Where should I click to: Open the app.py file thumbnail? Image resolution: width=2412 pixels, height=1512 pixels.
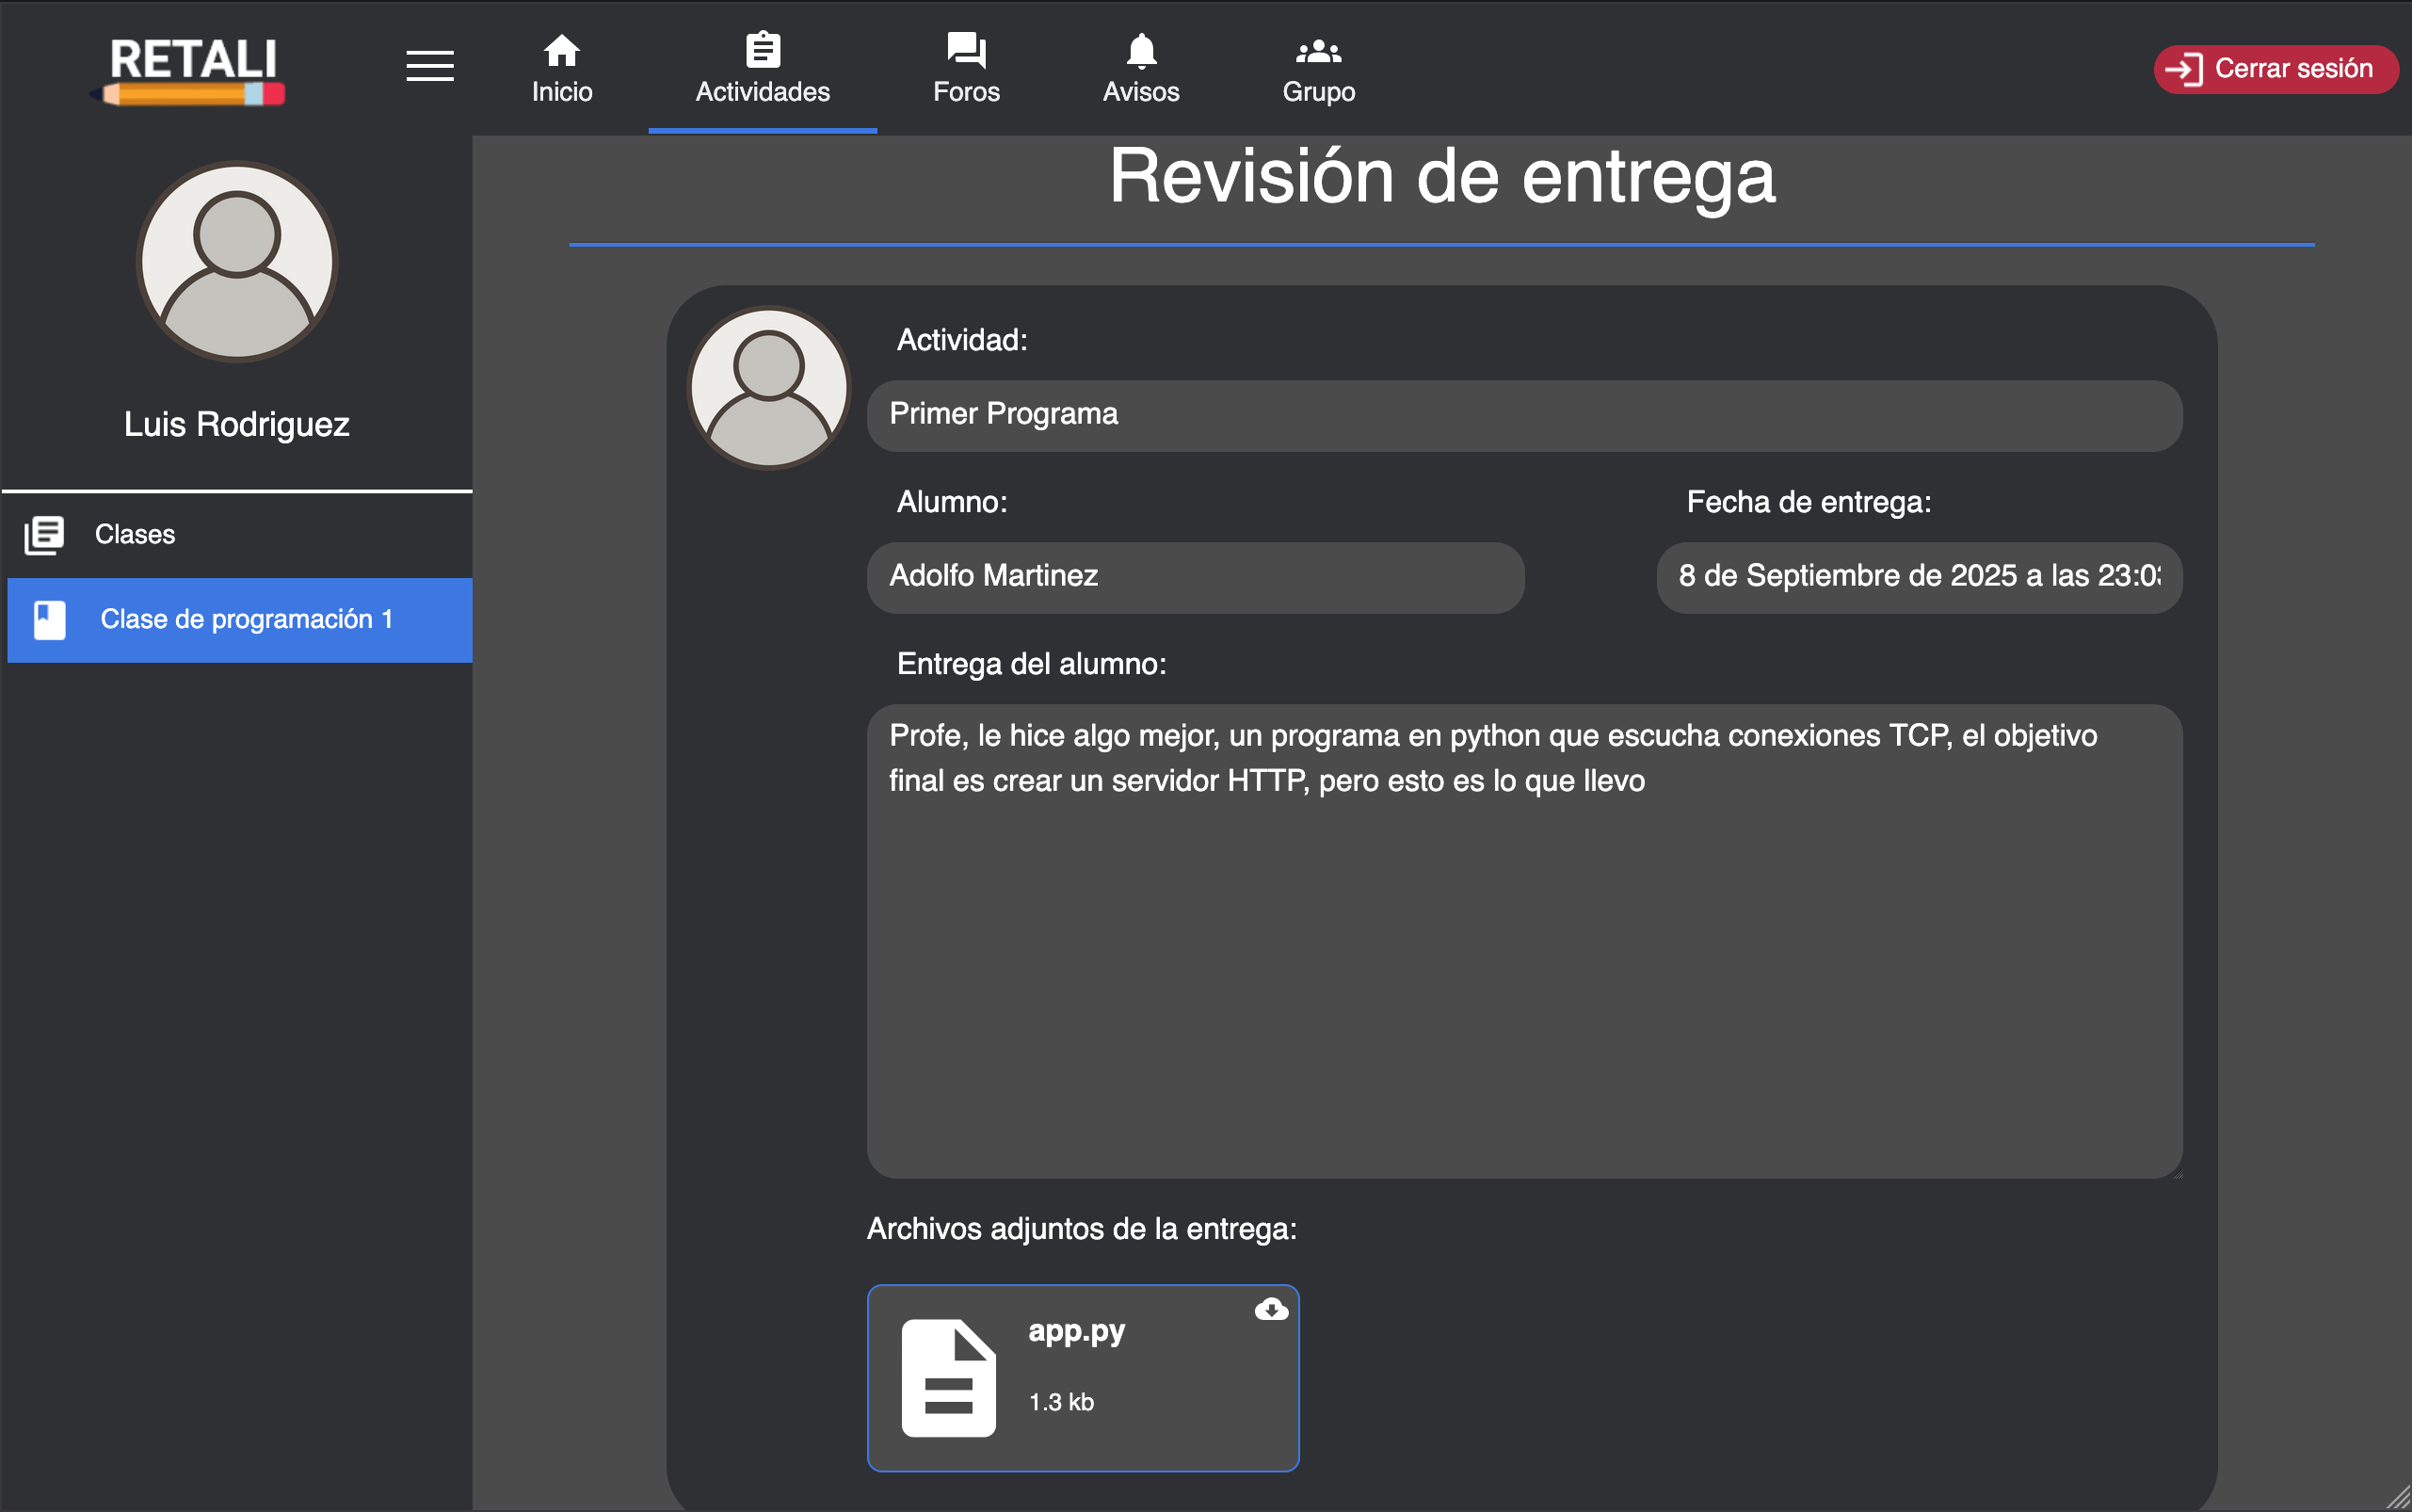point(948,1378)
